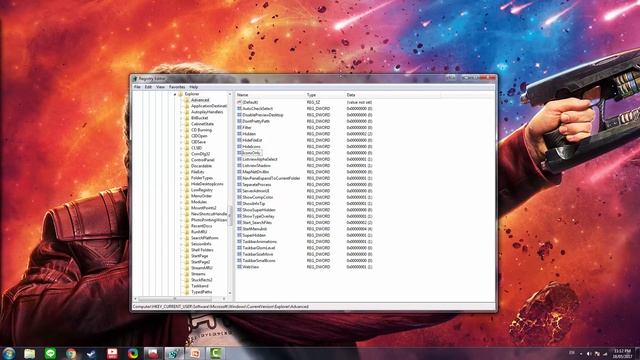Open the Windows Start menu orb
Viewport: 640px width, 360px height.
(9, 353)
